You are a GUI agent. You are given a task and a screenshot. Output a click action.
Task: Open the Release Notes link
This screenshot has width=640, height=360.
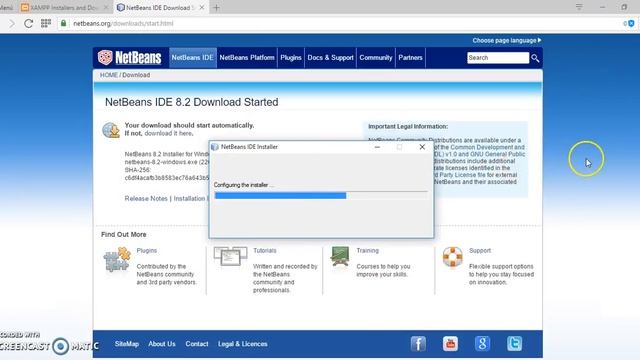point(146,198)
